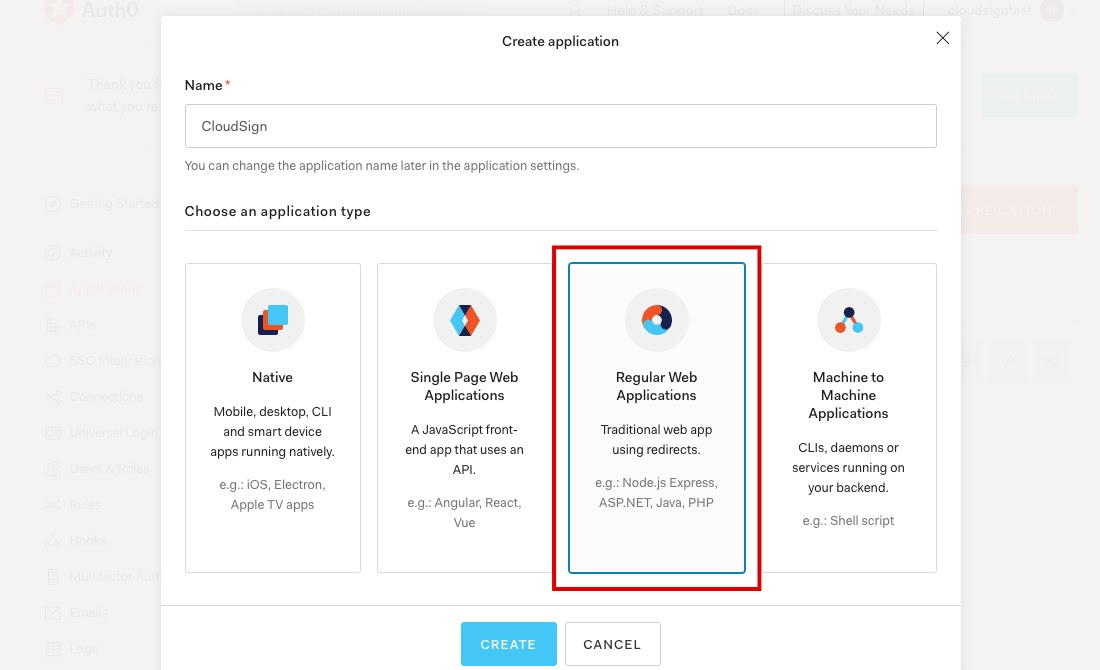Click the CREATE button
The image size is (1100, 670).
click(x=509, y=644)
